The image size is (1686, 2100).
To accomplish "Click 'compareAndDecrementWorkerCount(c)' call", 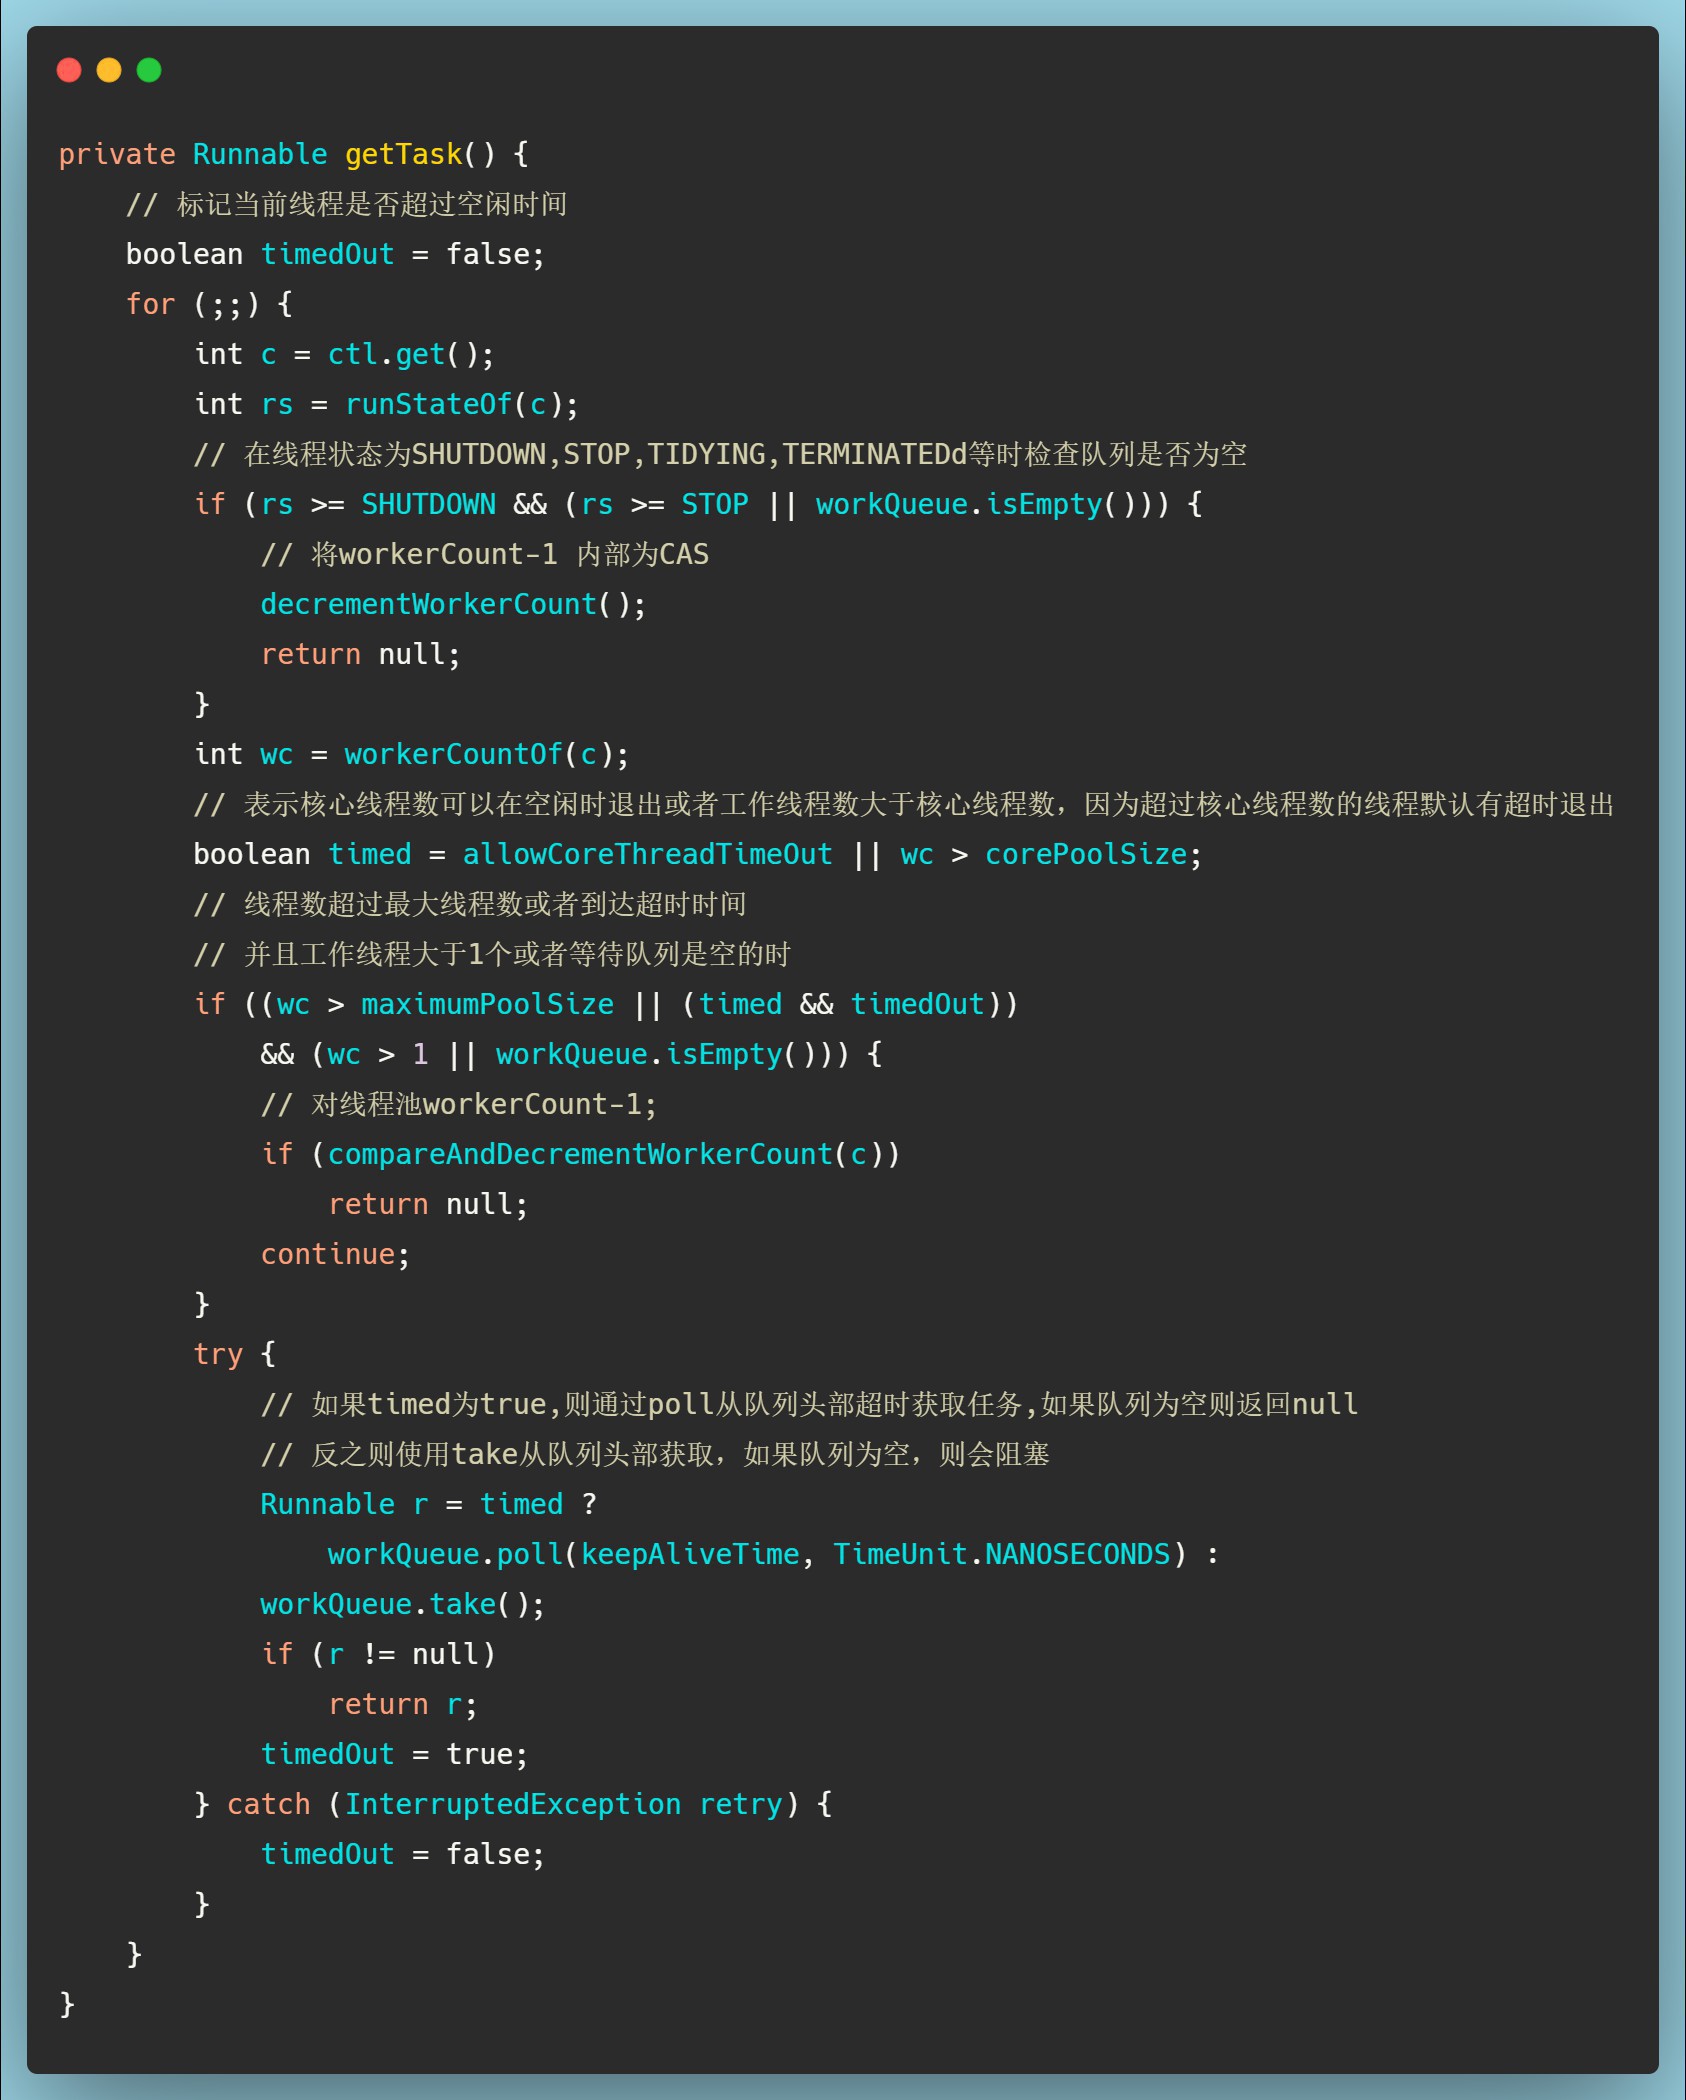I will (605, 1154).
